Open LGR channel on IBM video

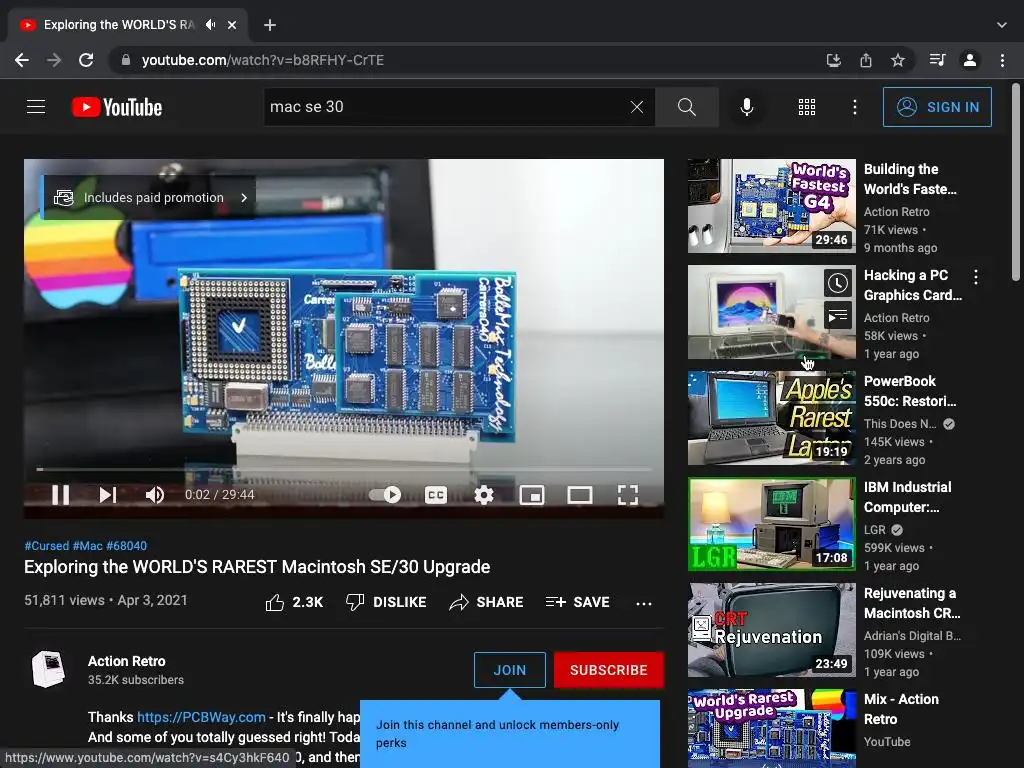pos(875,530)
